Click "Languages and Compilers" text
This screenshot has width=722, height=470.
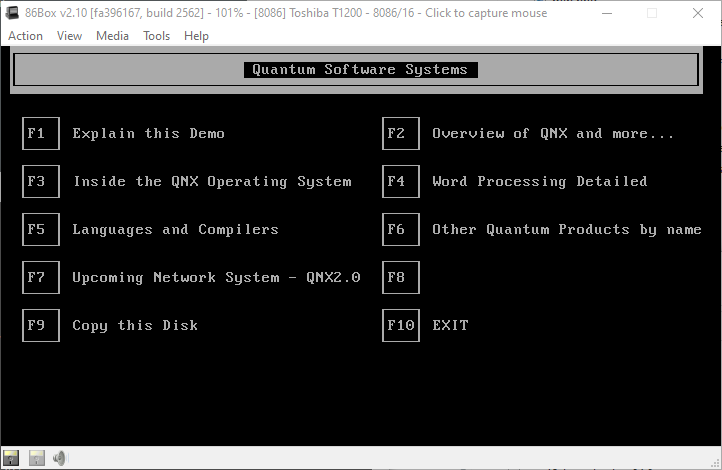tap(175, 229)
